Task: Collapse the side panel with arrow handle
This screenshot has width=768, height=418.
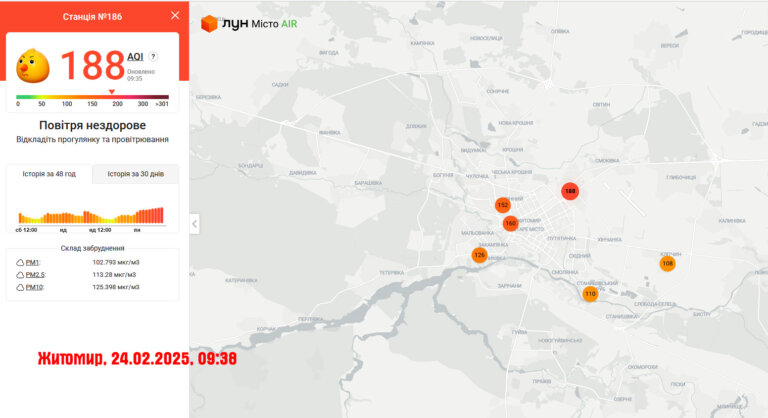Action: [x=194, y=224]
